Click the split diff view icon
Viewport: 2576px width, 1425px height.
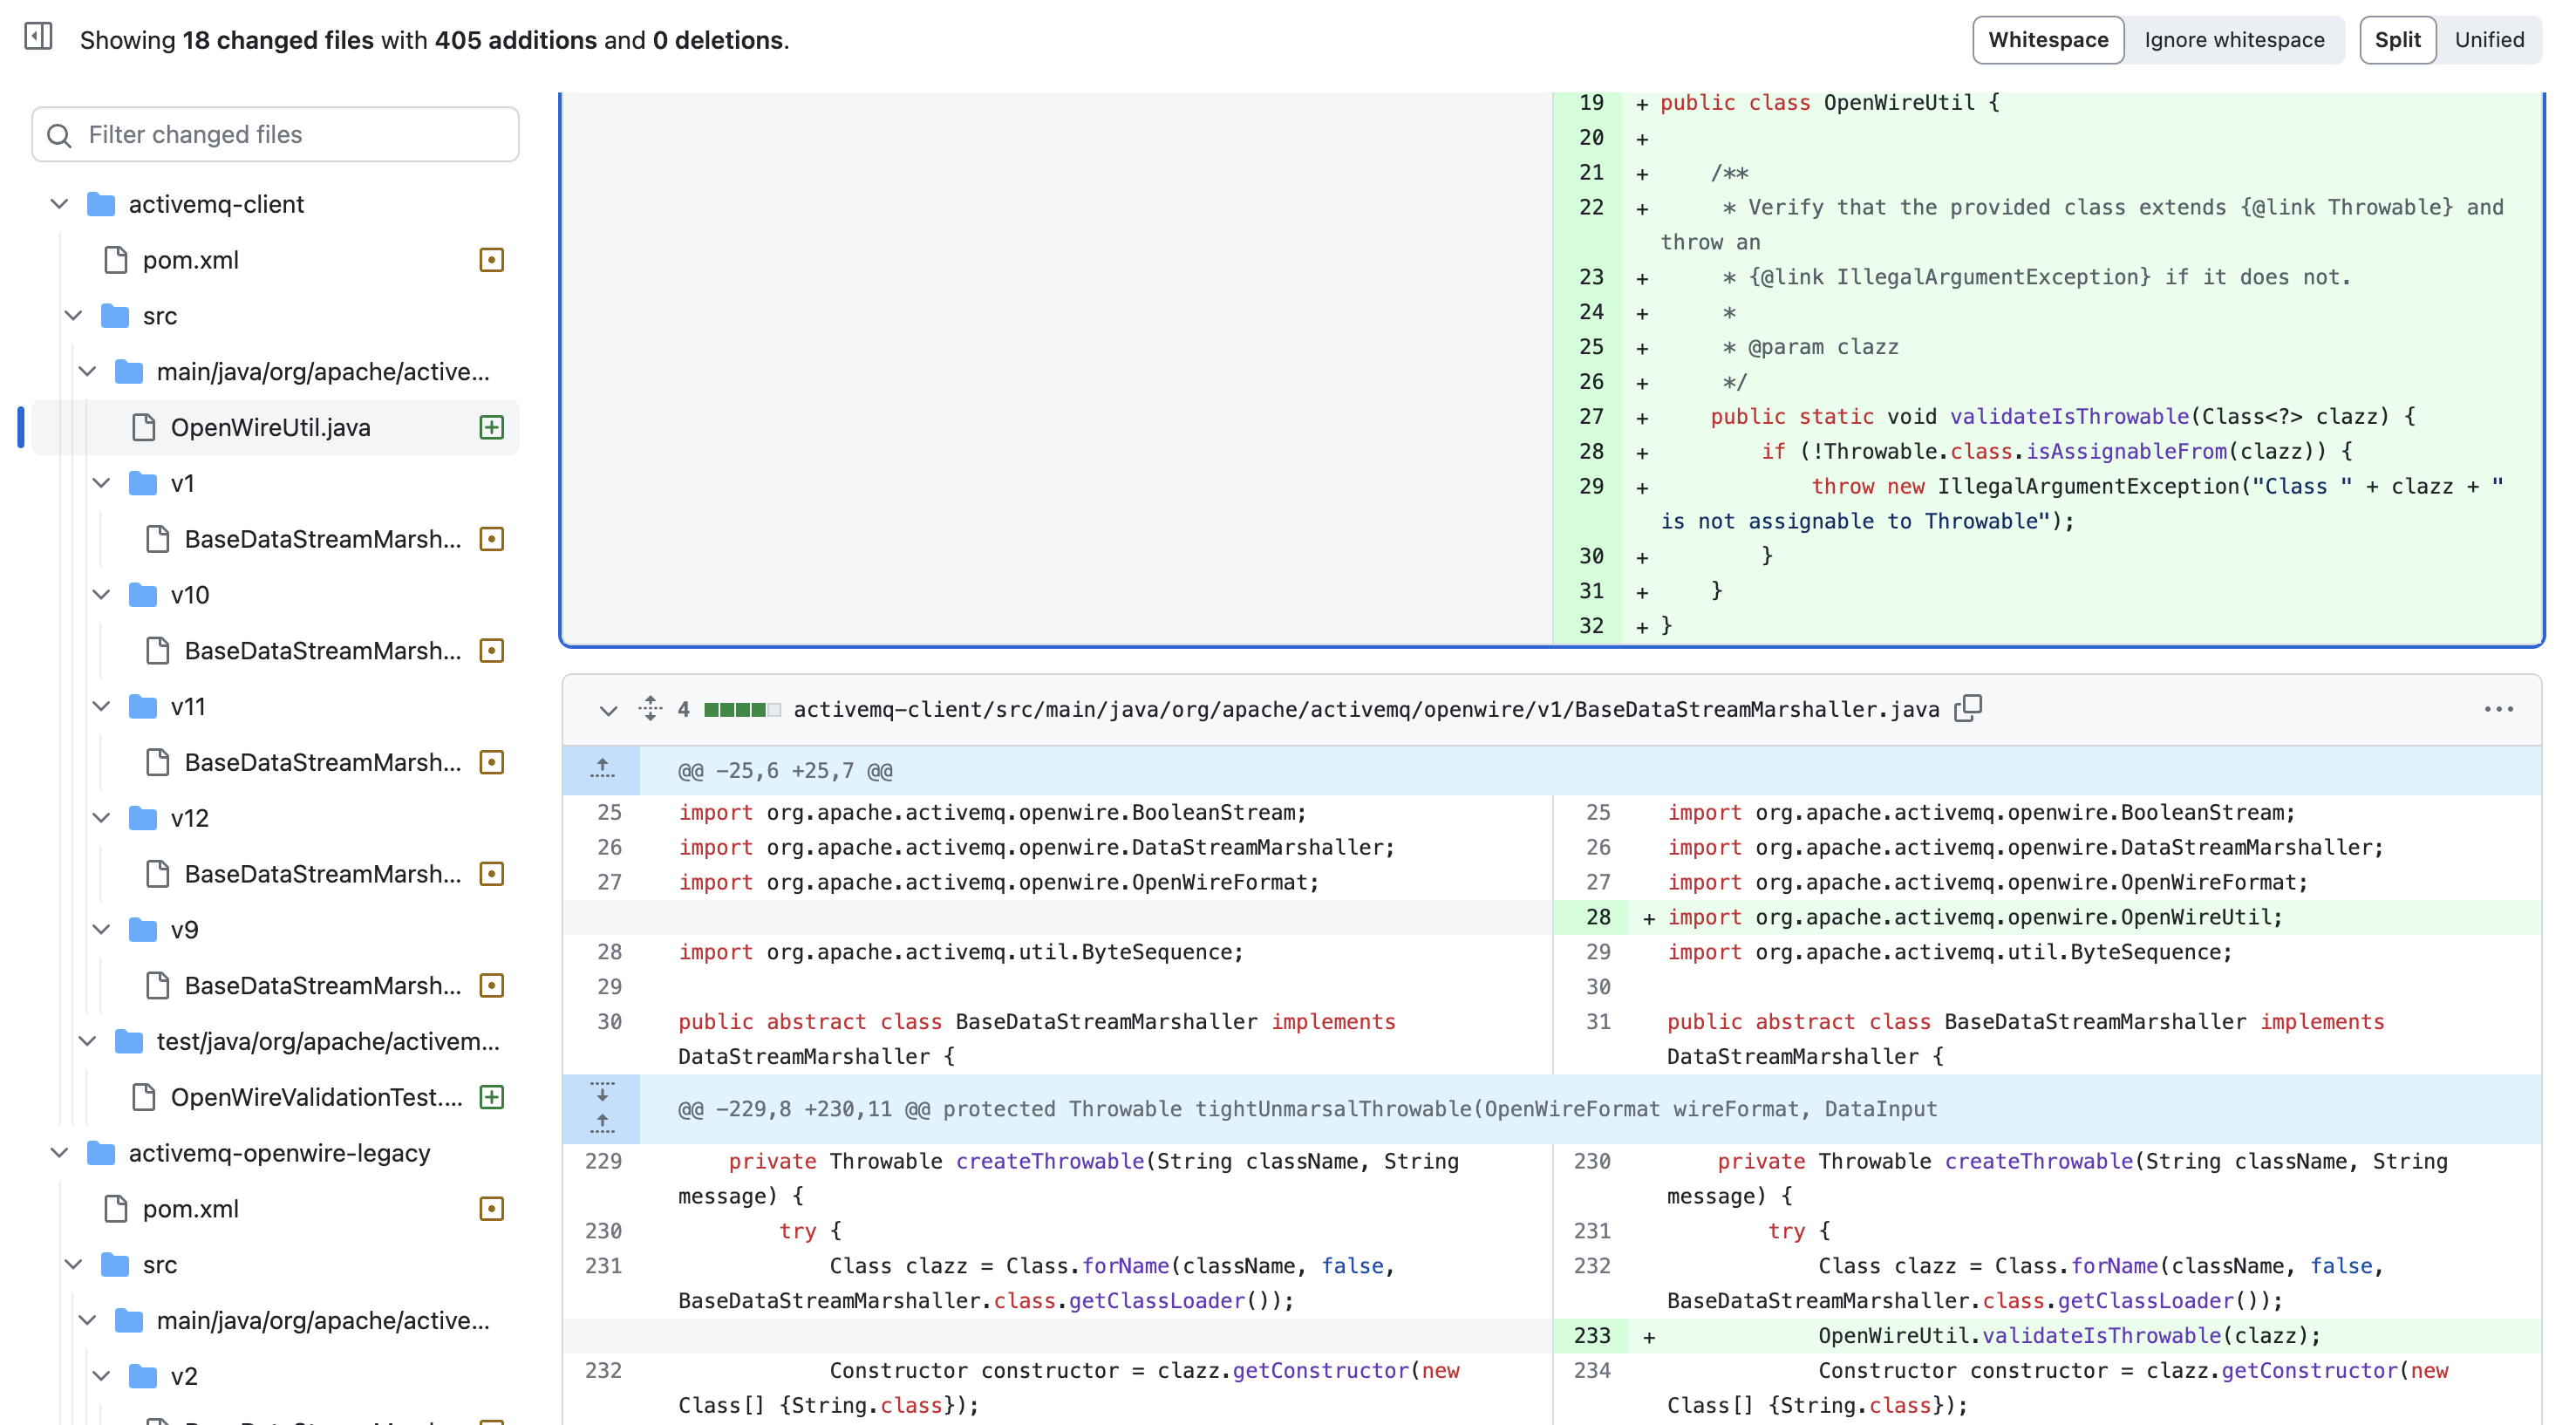[x=2399, y=38]
